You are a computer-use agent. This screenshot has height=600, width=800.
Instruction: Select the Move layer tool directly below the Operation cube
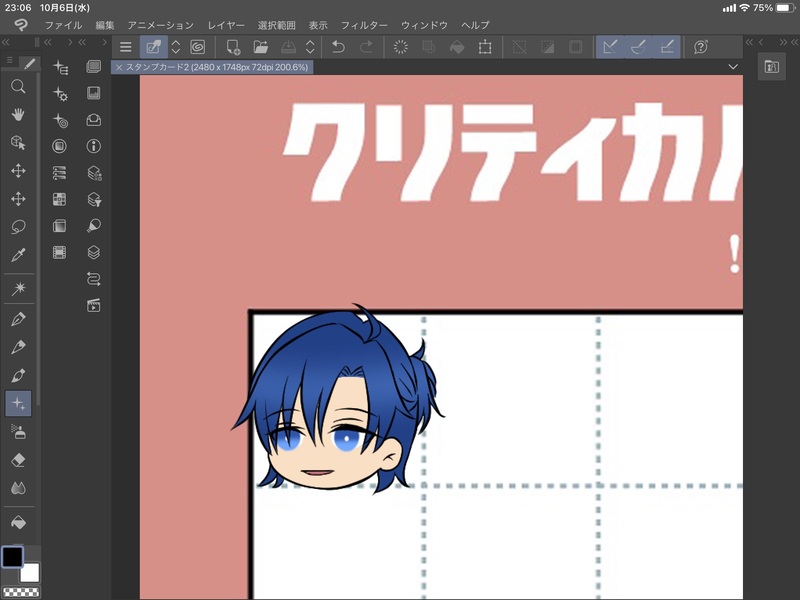[18, 170]
